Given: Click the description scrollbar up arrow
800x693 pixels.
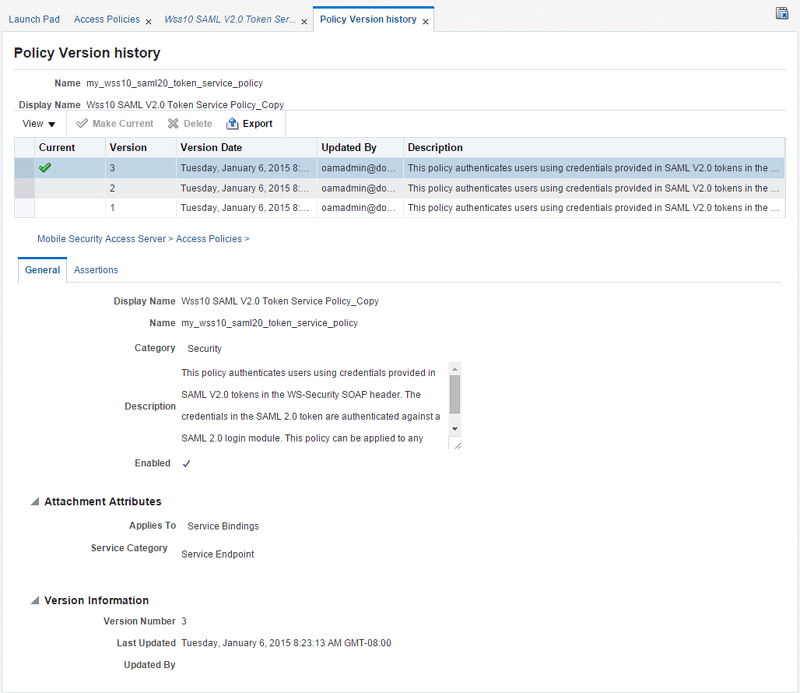Looking at the screenshot, I should pos(455,368).
